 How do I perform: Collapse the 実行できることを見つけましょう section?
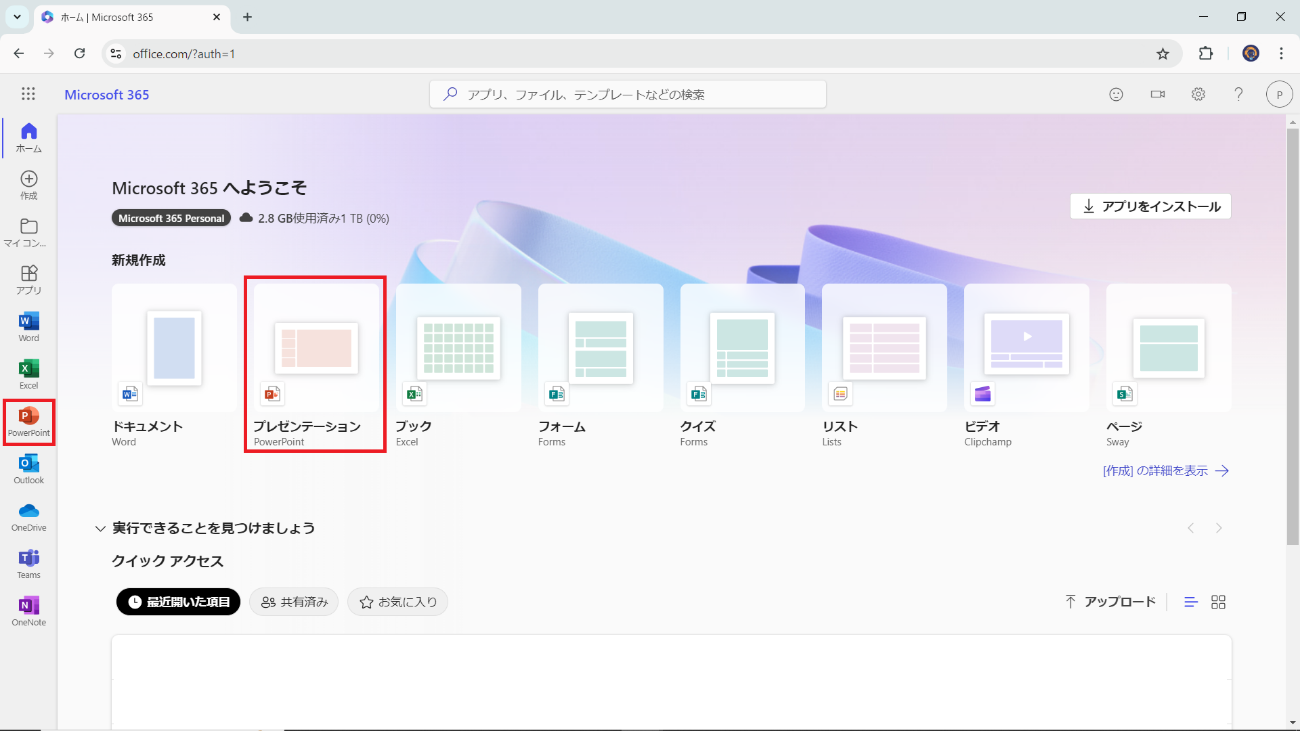pyautogui.click(x=100, y=528)
